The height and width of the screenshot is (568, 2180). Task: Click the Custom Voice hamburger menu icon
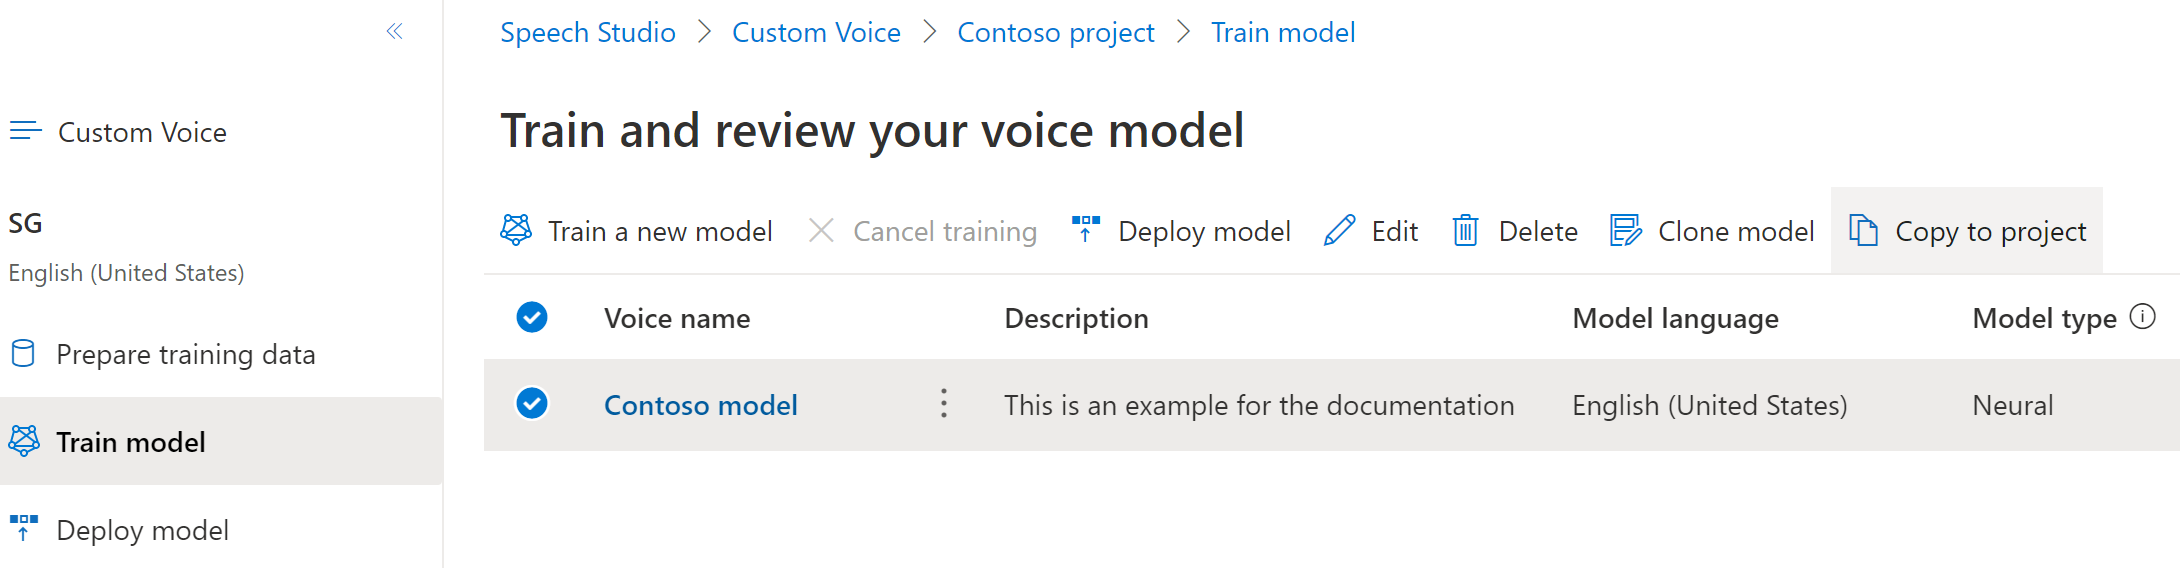tap(26, 131)
